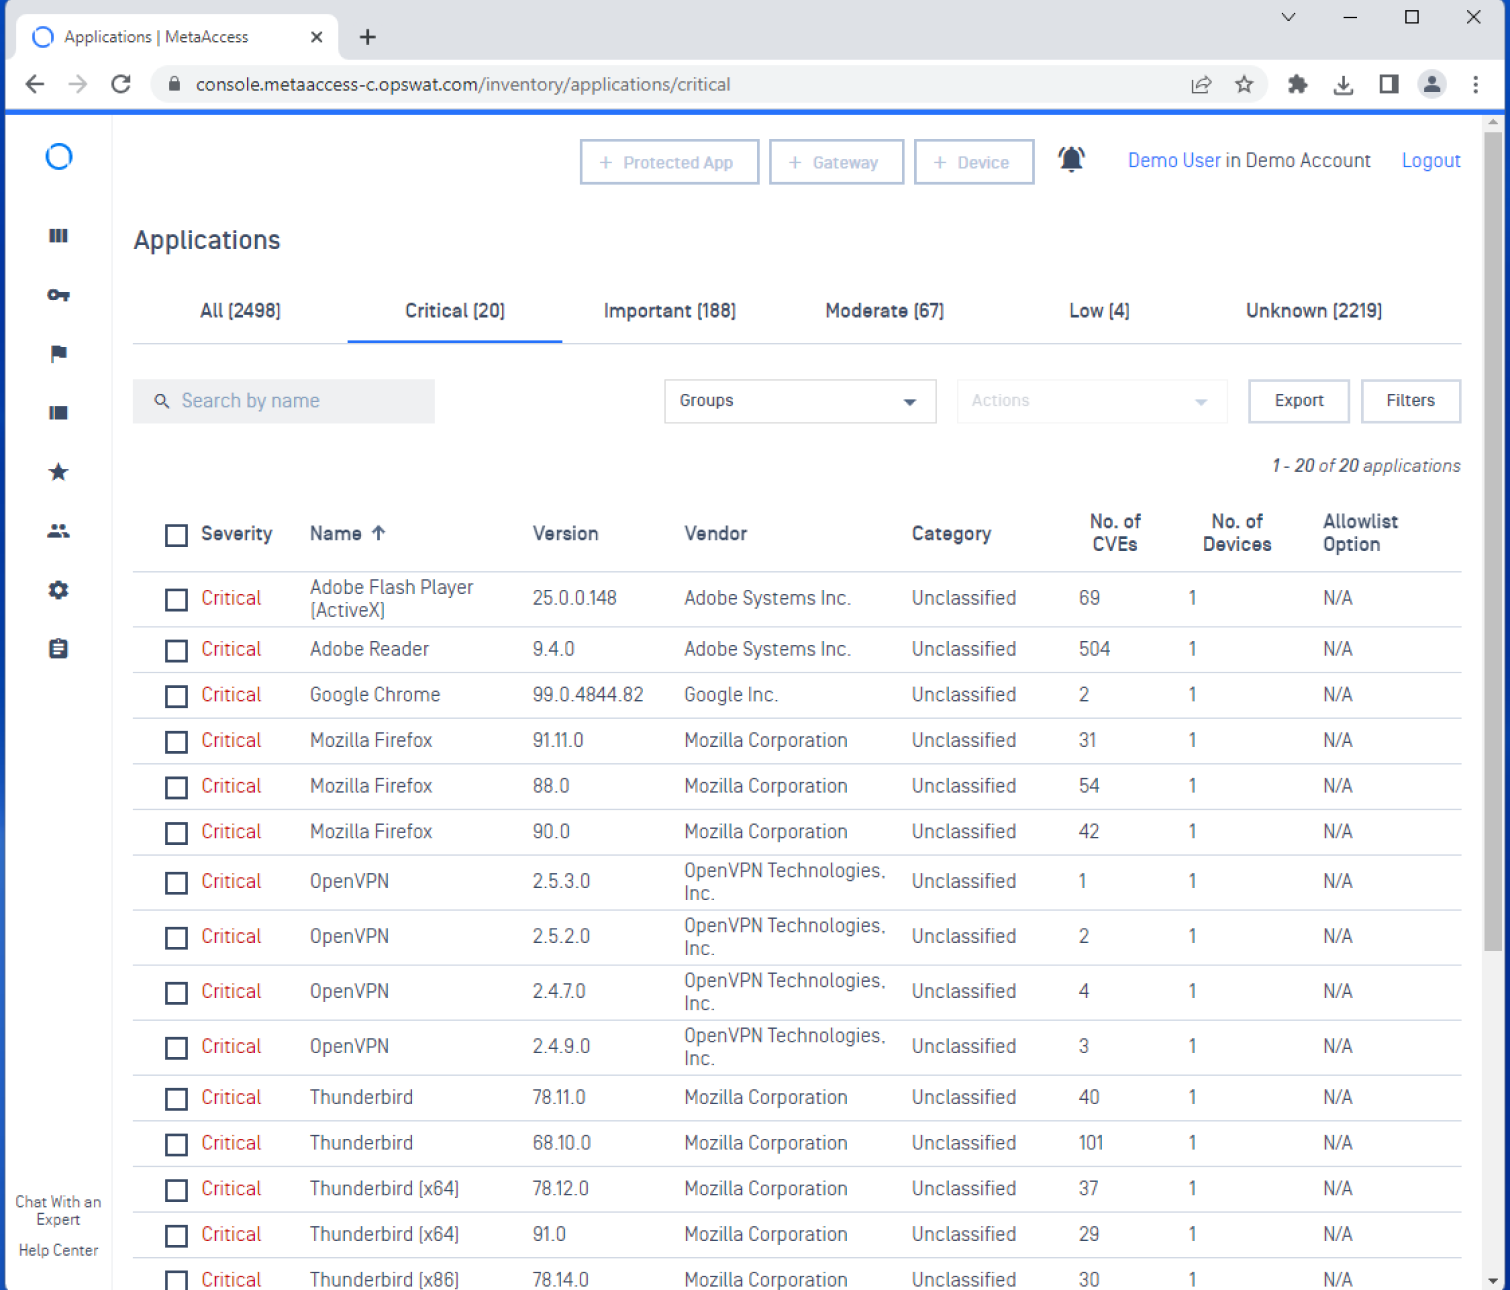Click the site lock icon in the address bar

[x=175, y=84]
